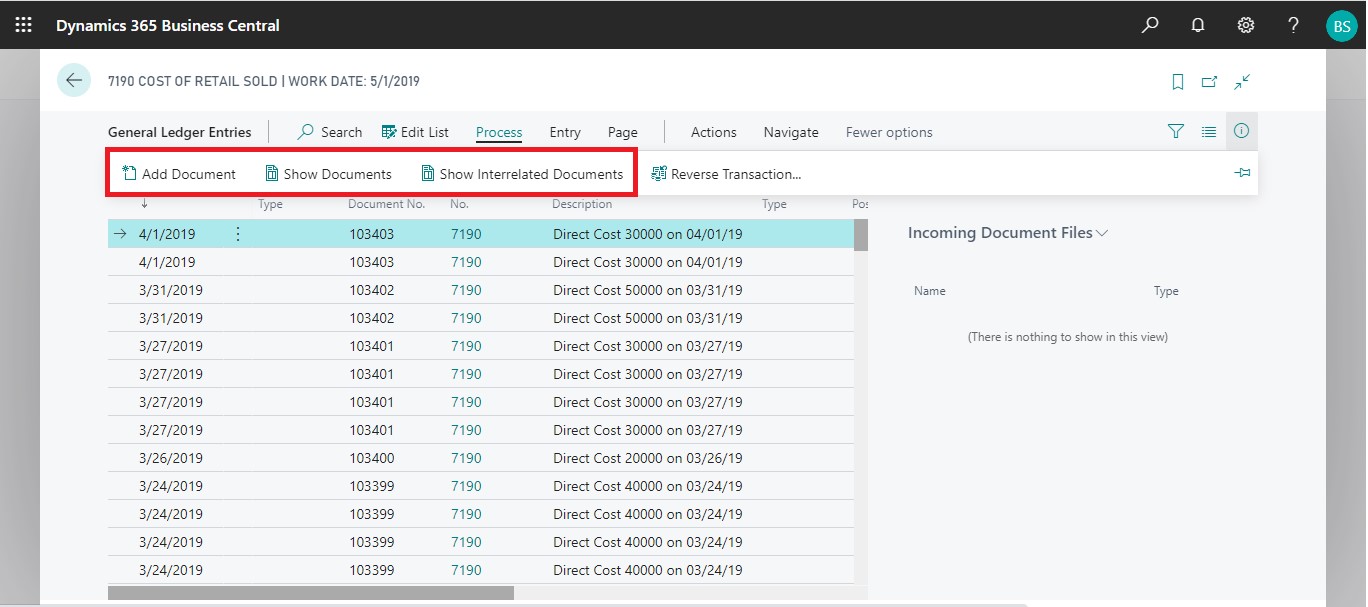Open the app launcher waffle icon
The width and height of the screenshot is (1368, 607).
23,25
